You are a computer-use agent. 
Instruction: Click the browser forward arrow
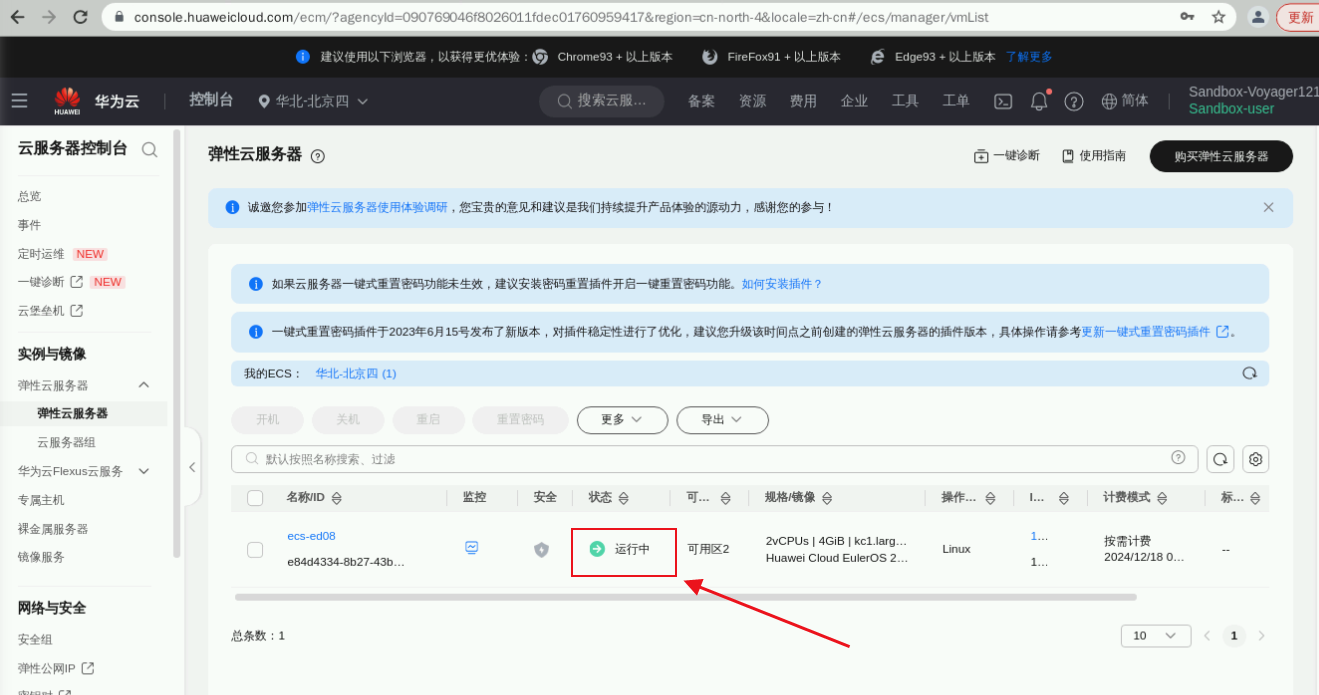tap(49, 17)
